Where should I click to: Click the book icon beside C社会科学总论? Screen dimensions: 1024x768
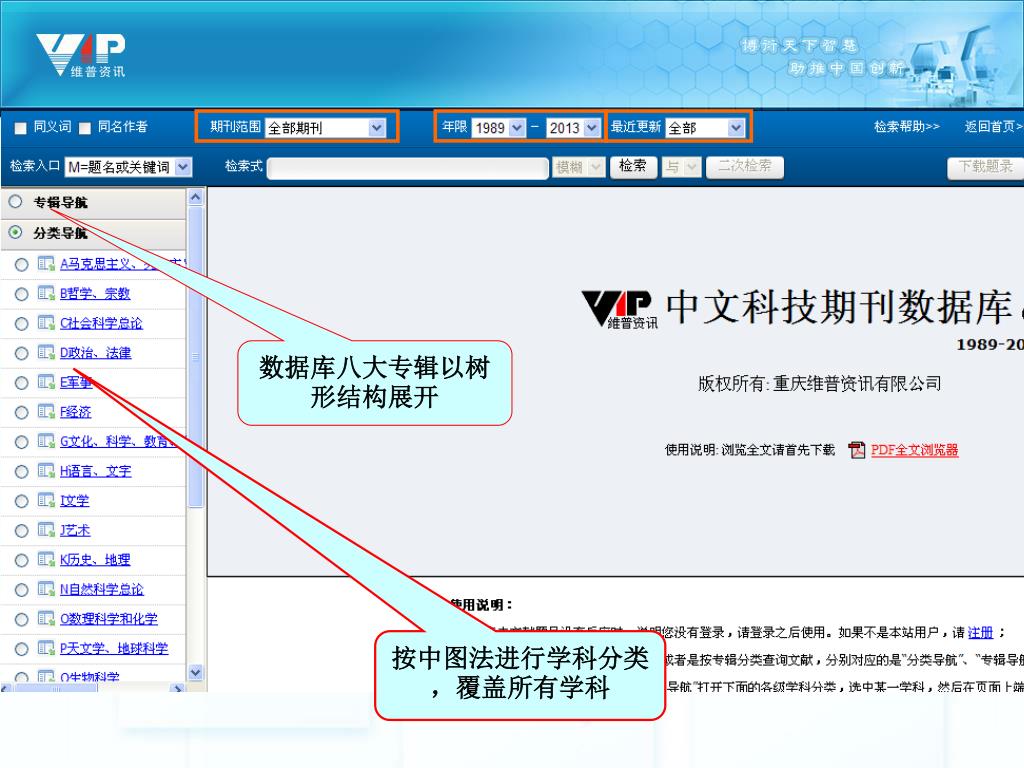click(46, 323)
